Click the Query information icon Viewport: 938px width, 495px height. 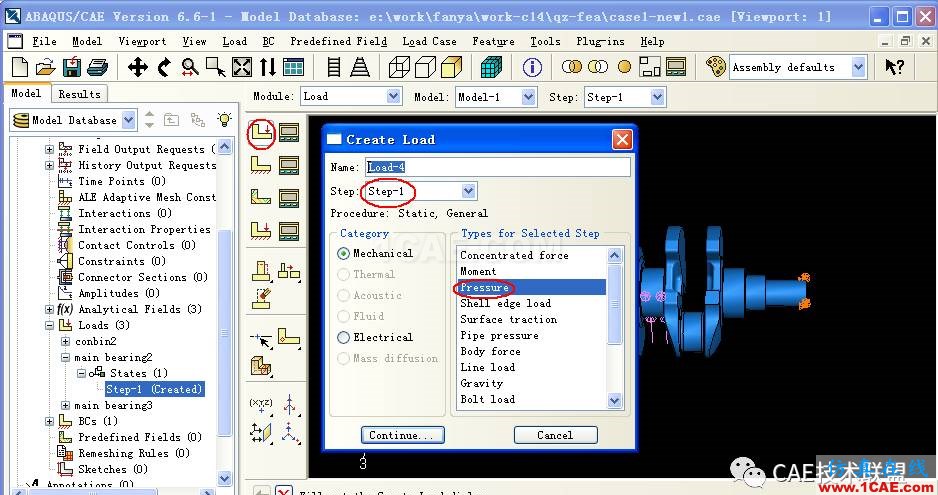click(532, 67)
